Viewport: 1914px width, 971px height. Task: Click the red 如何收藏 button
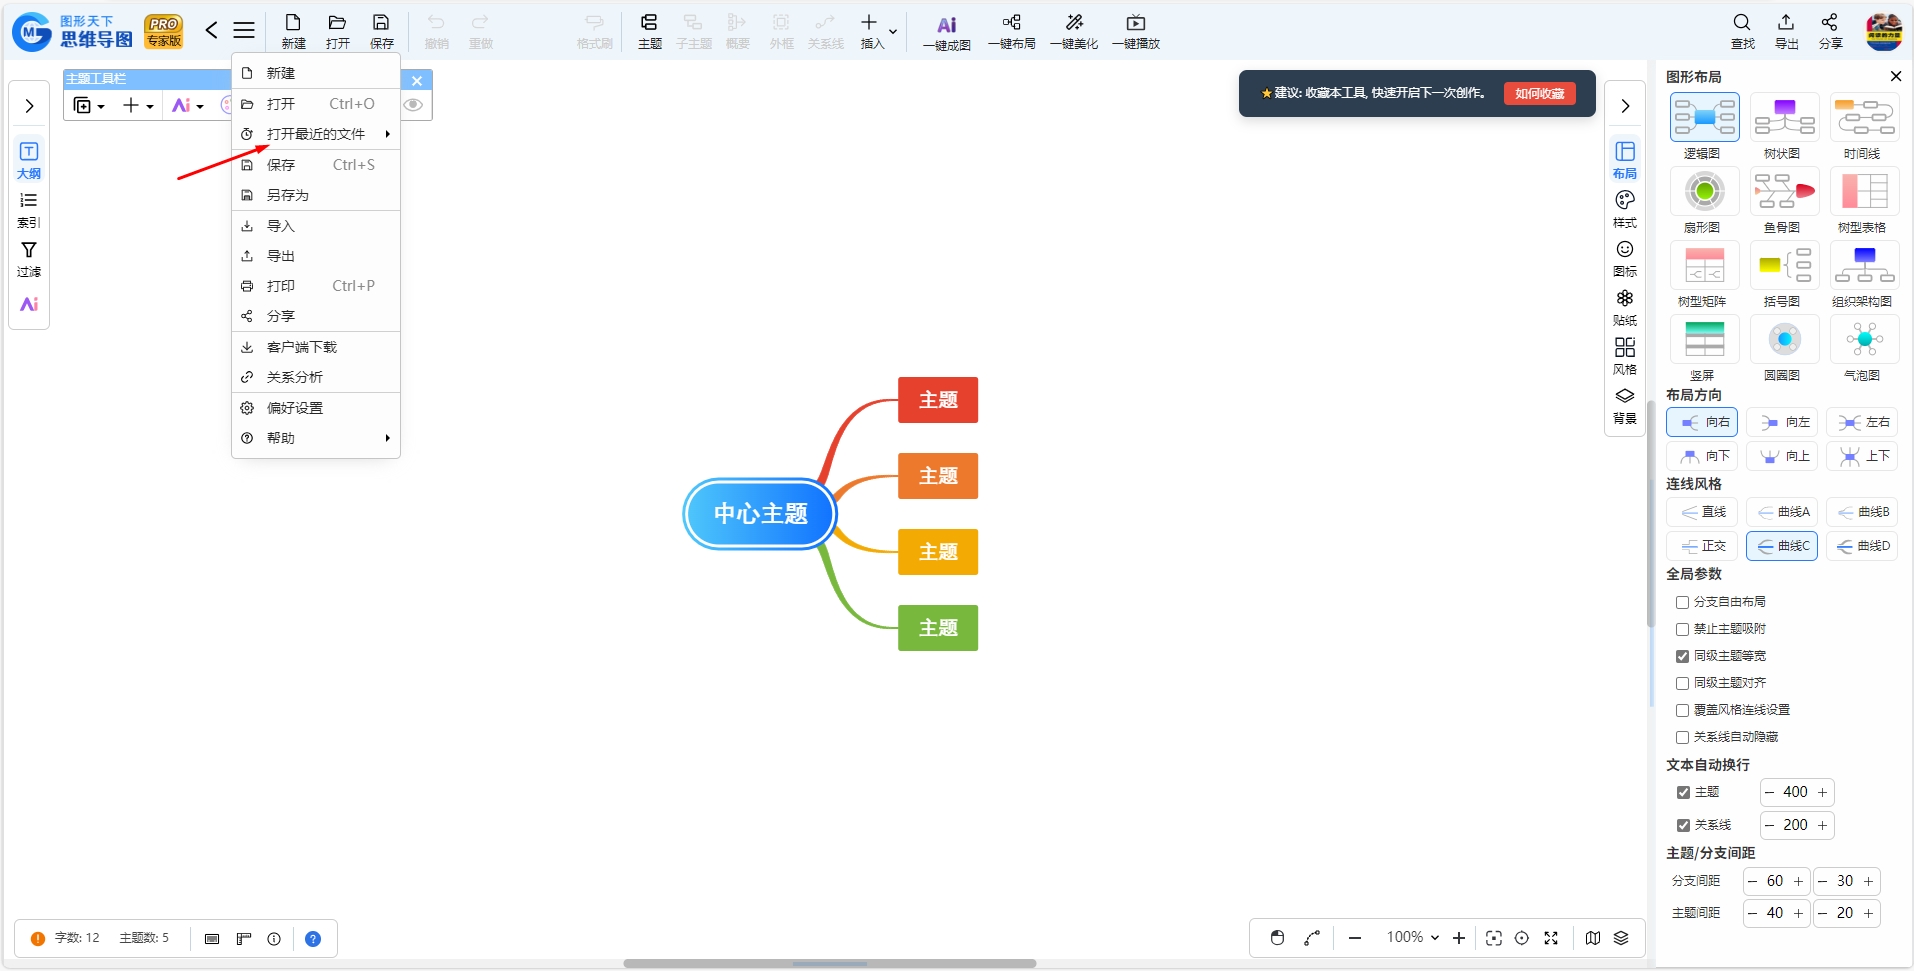[x=1539, y=93]
